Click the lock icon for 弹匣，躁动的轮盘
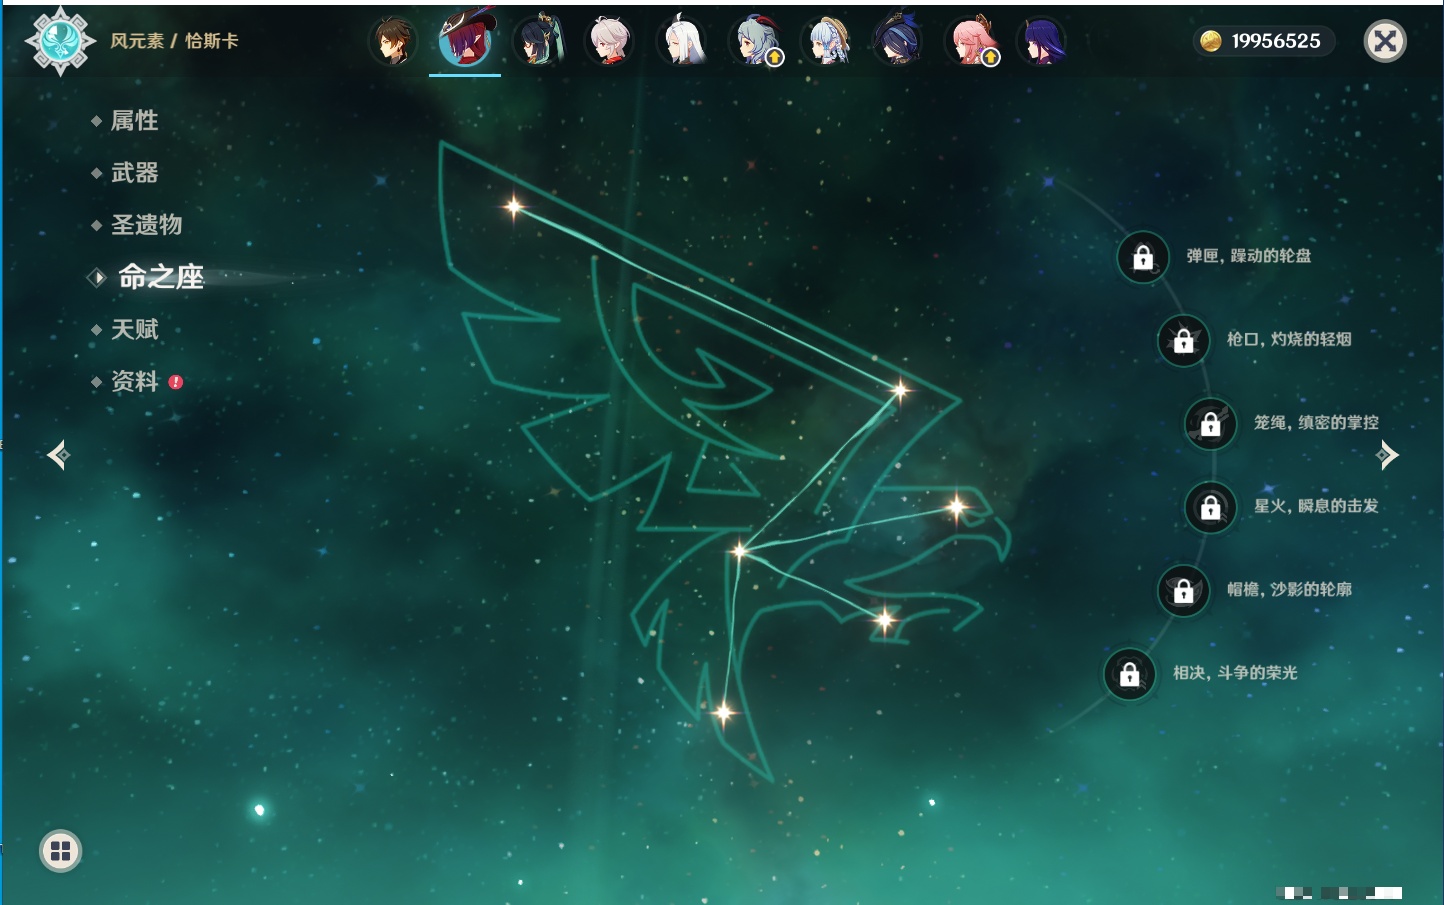 point(1143,257)
